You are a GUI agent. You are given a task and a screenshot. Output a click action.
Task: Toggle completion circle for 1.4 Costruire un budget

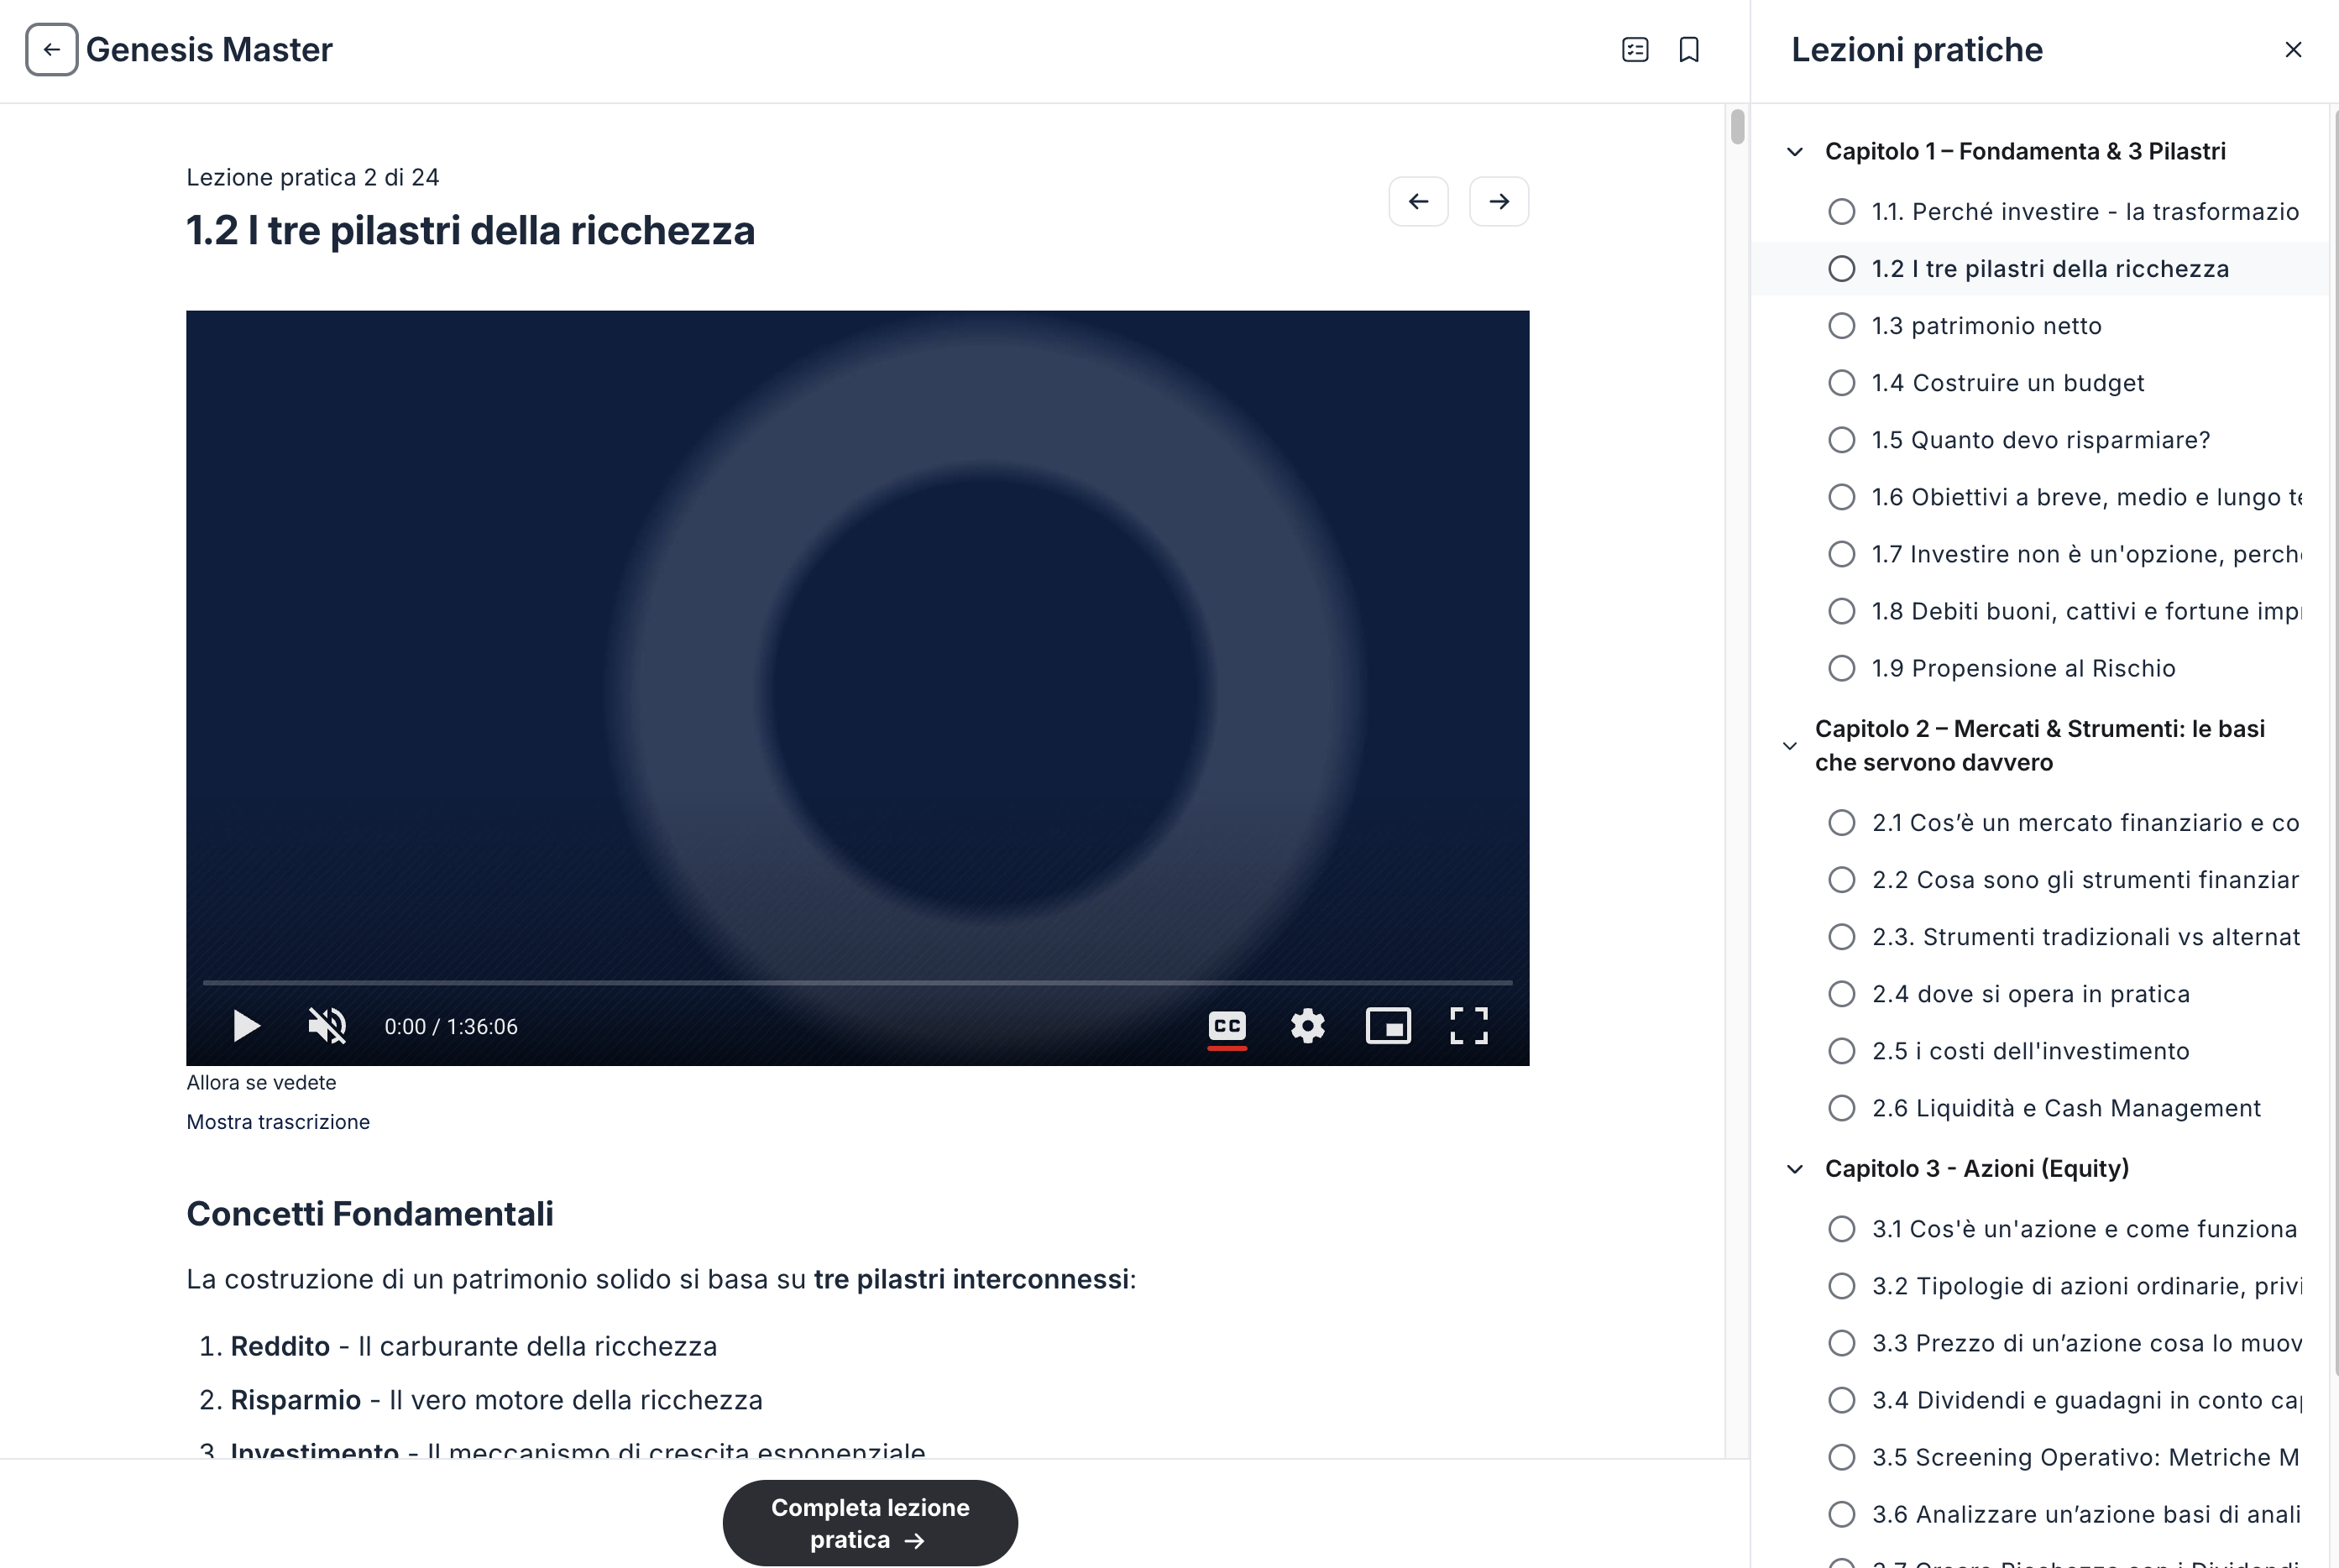pyautogui.click(x=1841, y=383)
